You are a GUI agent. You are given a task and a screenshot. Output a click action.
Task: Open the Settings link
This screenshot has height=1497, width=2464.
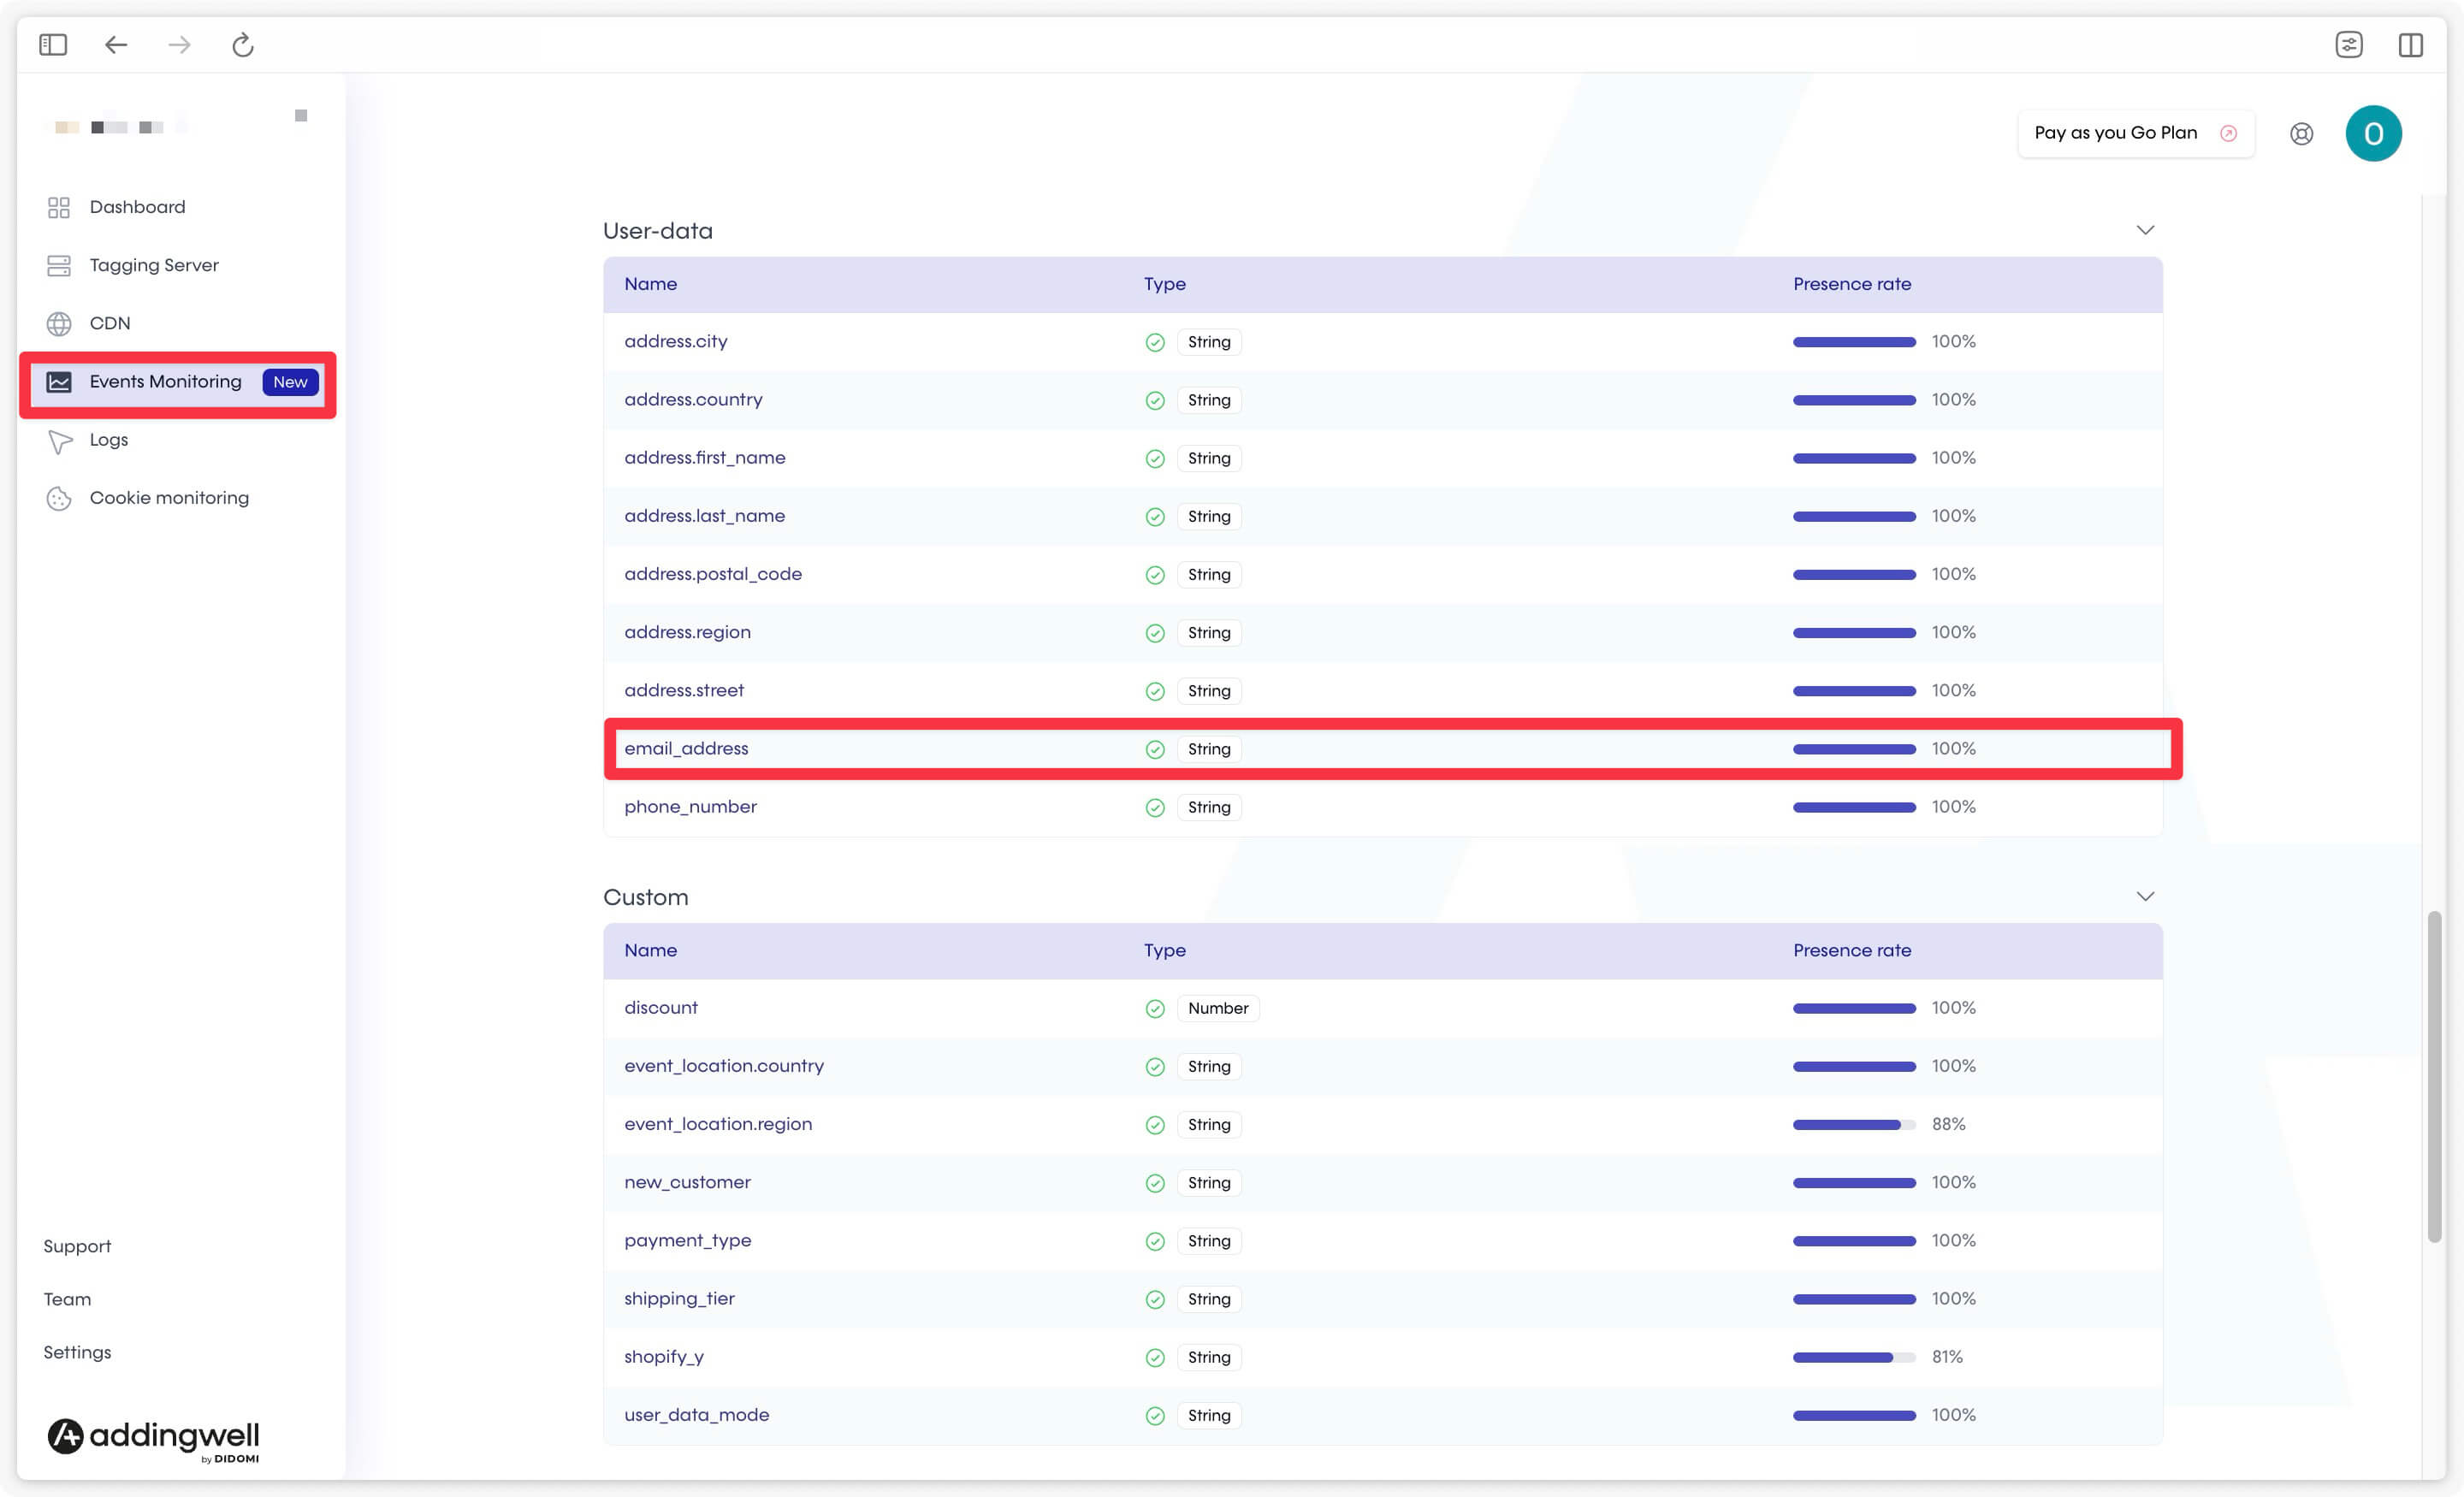pos(77,1352)
